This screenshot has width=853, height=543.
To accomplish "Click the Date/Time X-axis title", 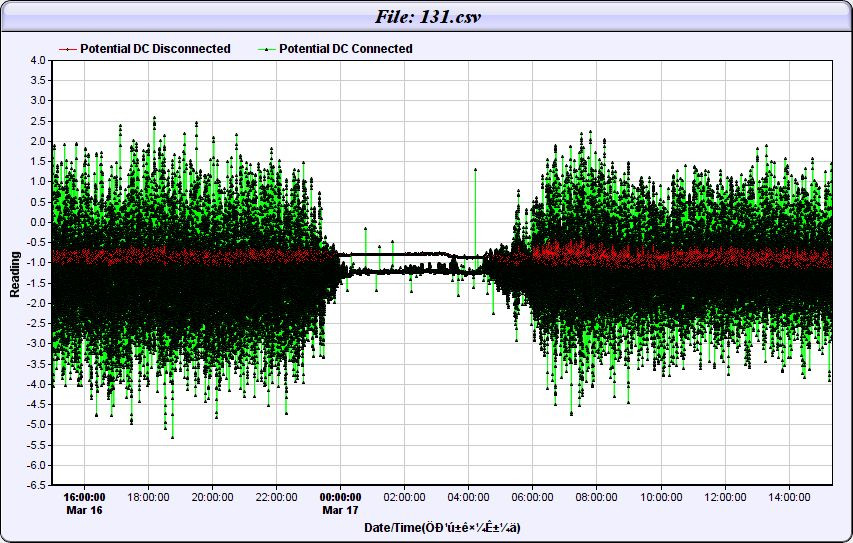I will [442, 527].
